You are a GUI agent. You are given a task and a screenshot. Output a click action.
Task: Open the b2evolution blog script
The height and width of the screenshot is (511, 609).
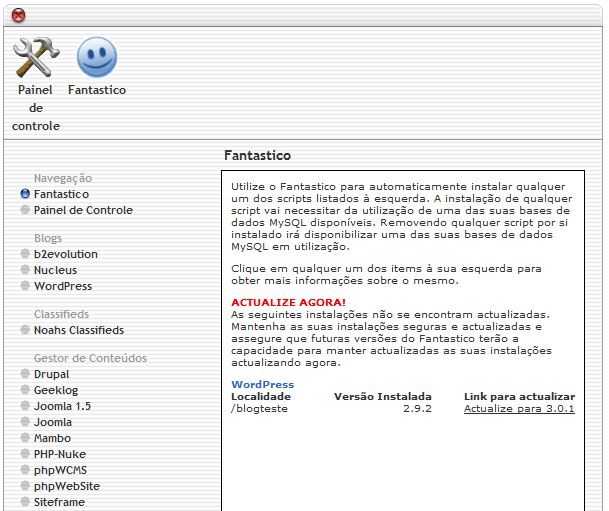pos(66,254)
